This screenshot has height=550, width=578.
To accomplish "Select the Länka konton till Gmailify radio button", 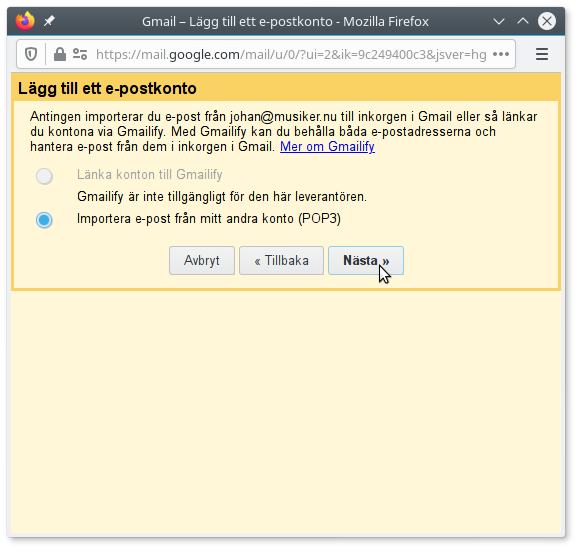I will [44, 176].
